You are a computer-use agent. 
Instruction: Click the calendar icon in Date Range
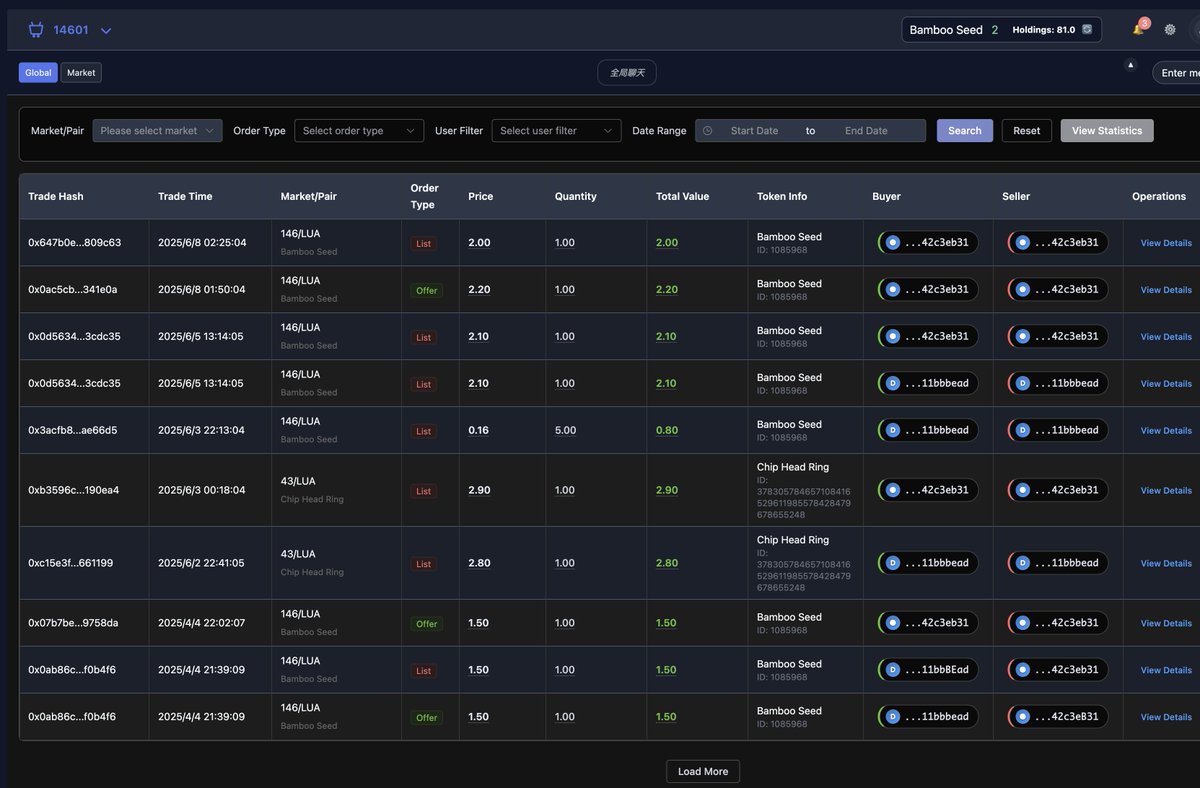click(x=708, y=130)
